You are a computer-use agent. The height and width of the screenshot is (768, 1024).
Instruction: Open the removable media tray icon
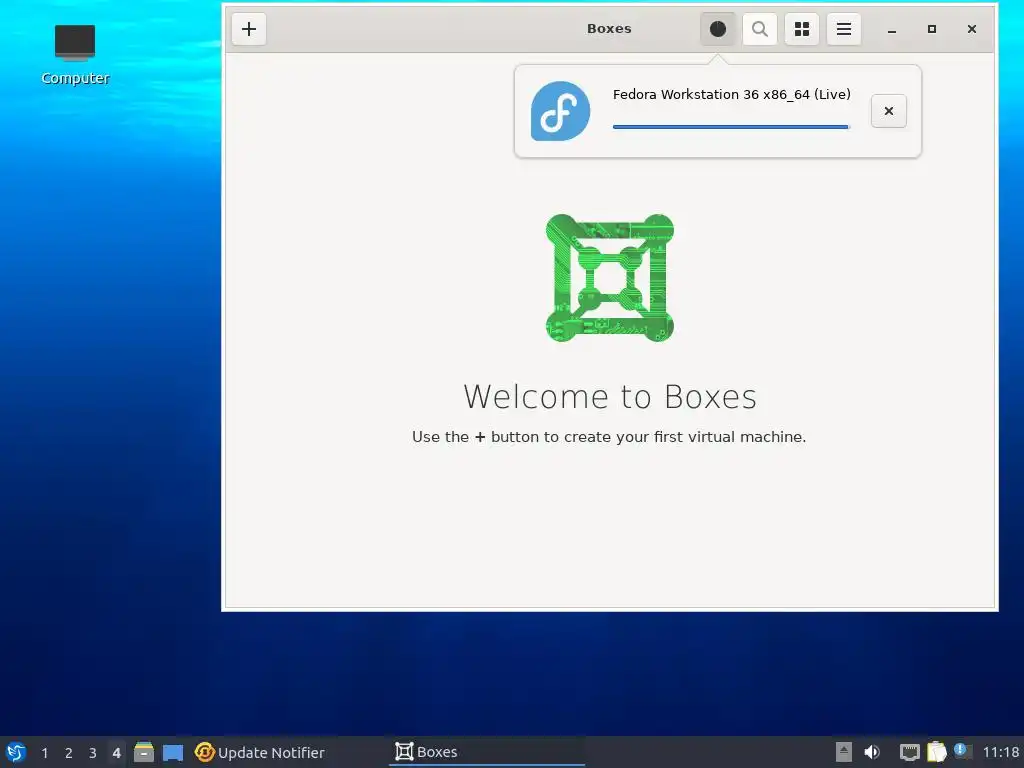tap(844, 752)
